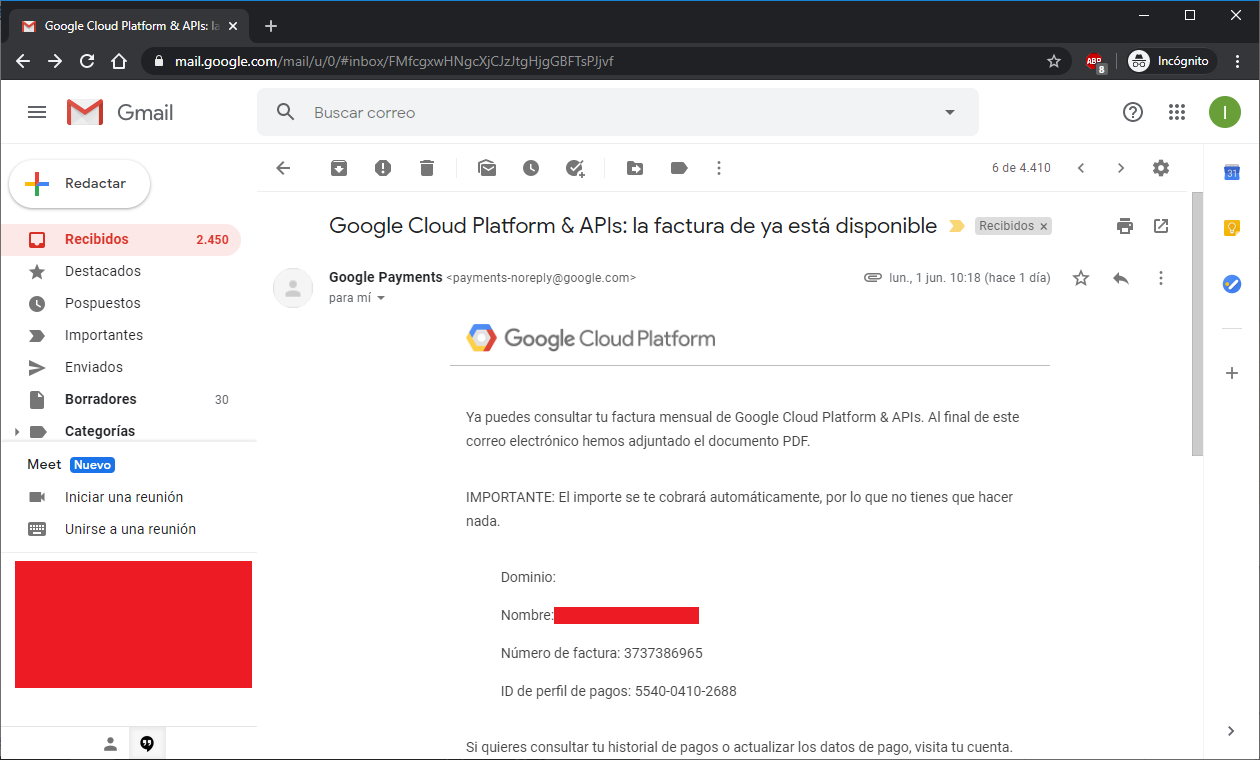Open the Destacados folder

coord(102,271)
